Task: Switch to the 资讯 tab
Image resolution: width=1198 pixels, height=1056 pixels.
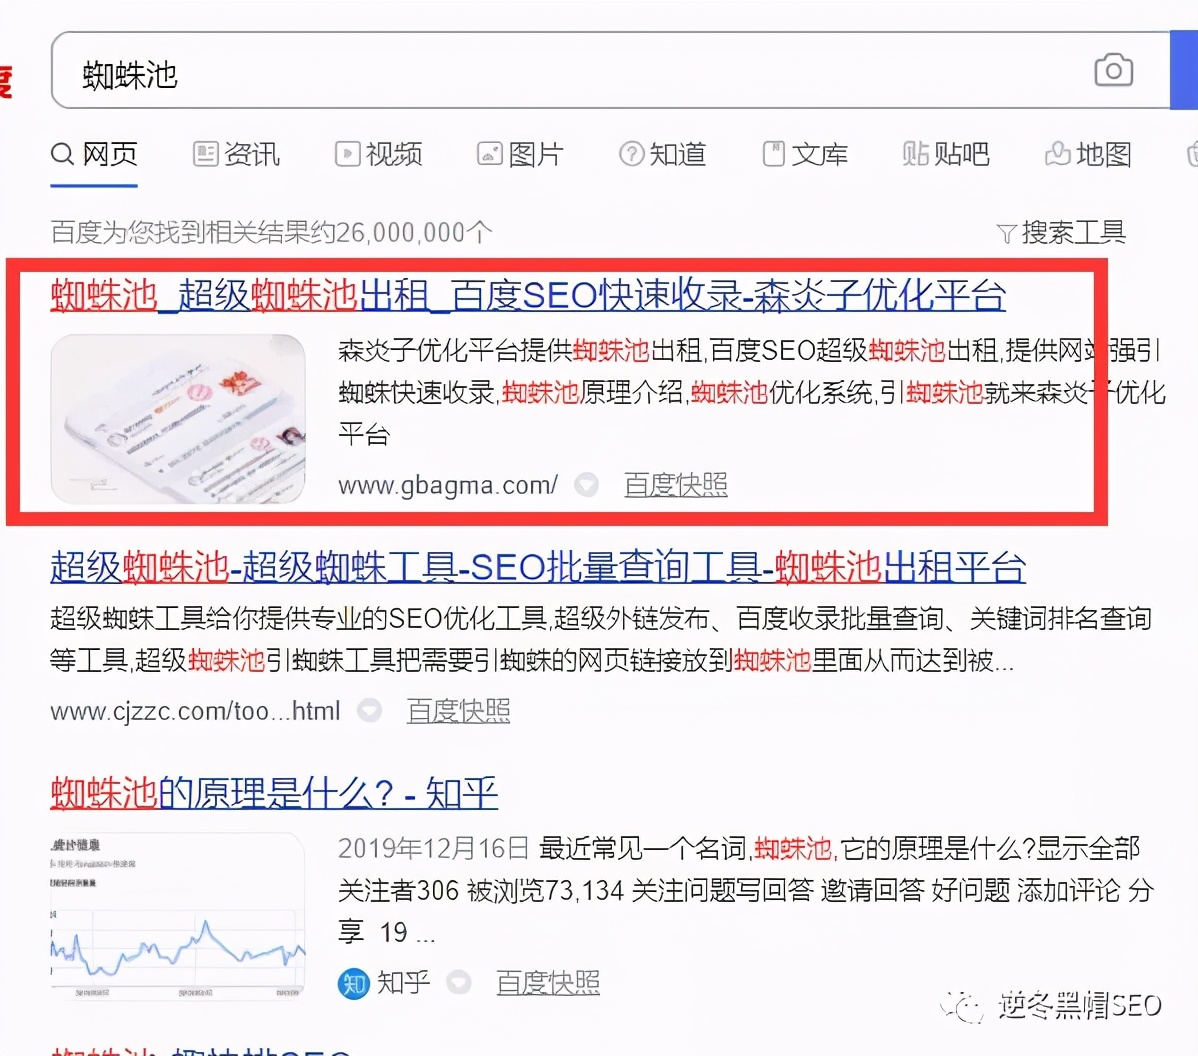Action: [x=236, y=154]
